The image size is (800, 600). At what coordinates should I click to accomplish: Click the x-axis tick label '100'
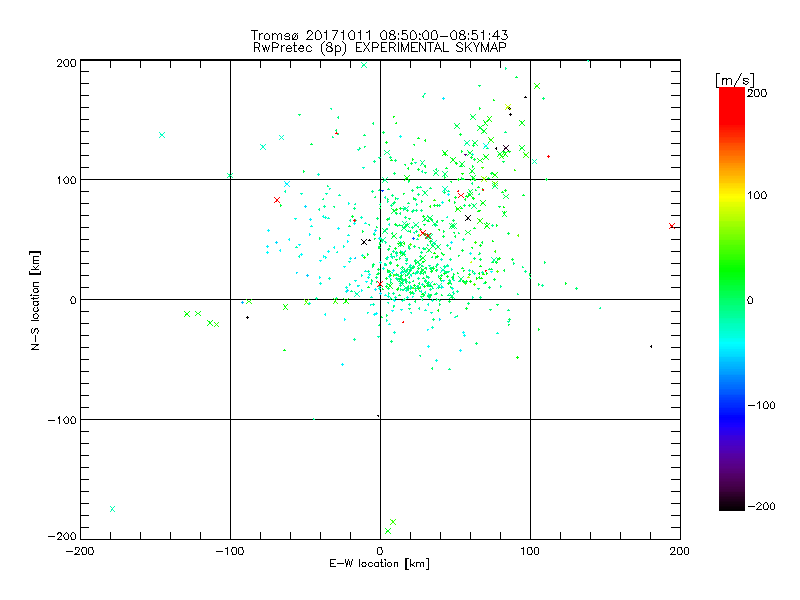(530, 551)
